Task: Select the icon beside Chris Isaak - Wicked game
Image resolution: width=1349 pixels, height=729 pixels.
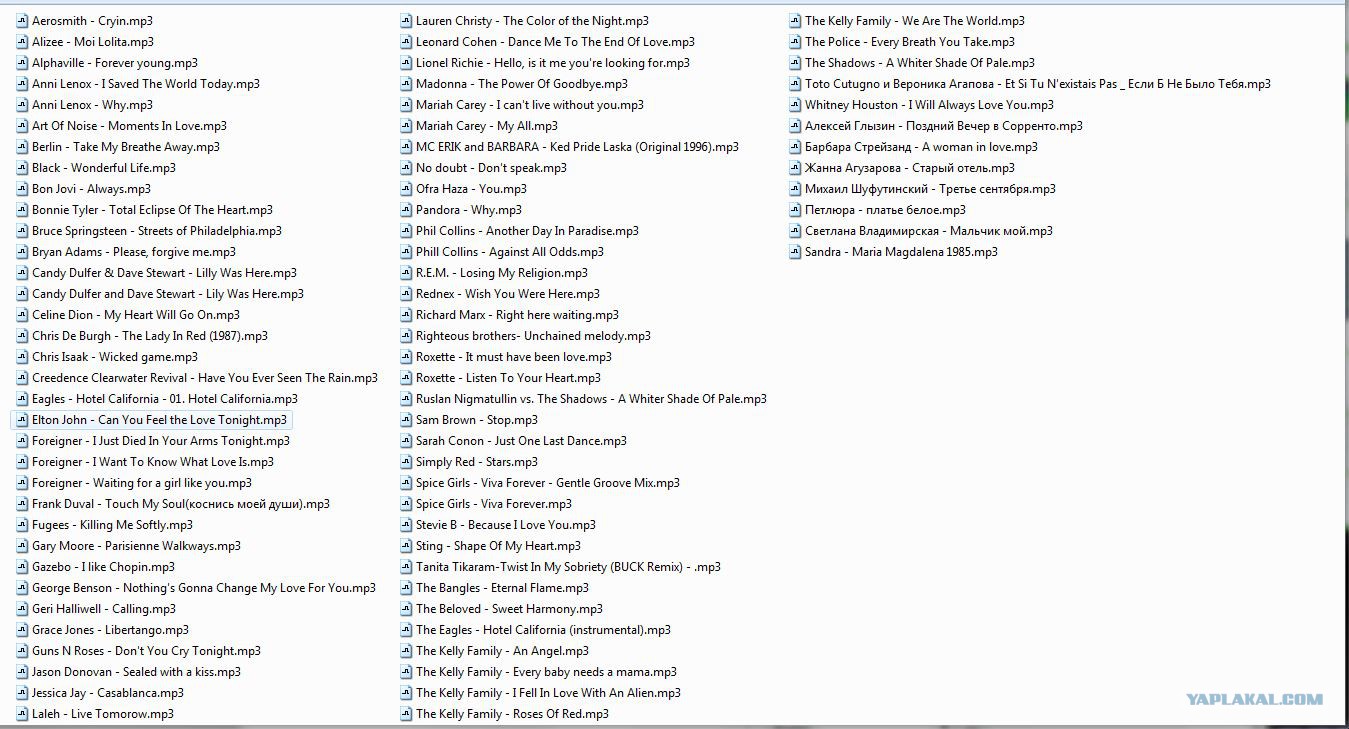Action: 22,357
